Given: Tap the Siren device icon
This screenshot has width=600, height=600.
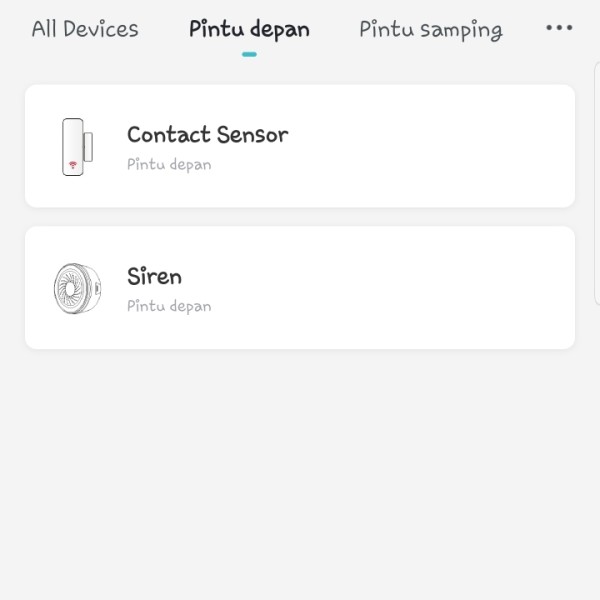Looking at the screenshot, I should pyautogui.click(x=77, y=289).
